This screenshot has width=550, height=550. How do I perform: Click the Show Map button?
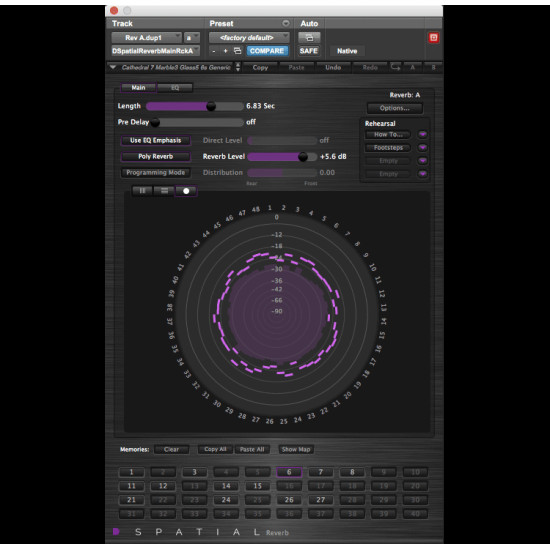tap(296, 449)
